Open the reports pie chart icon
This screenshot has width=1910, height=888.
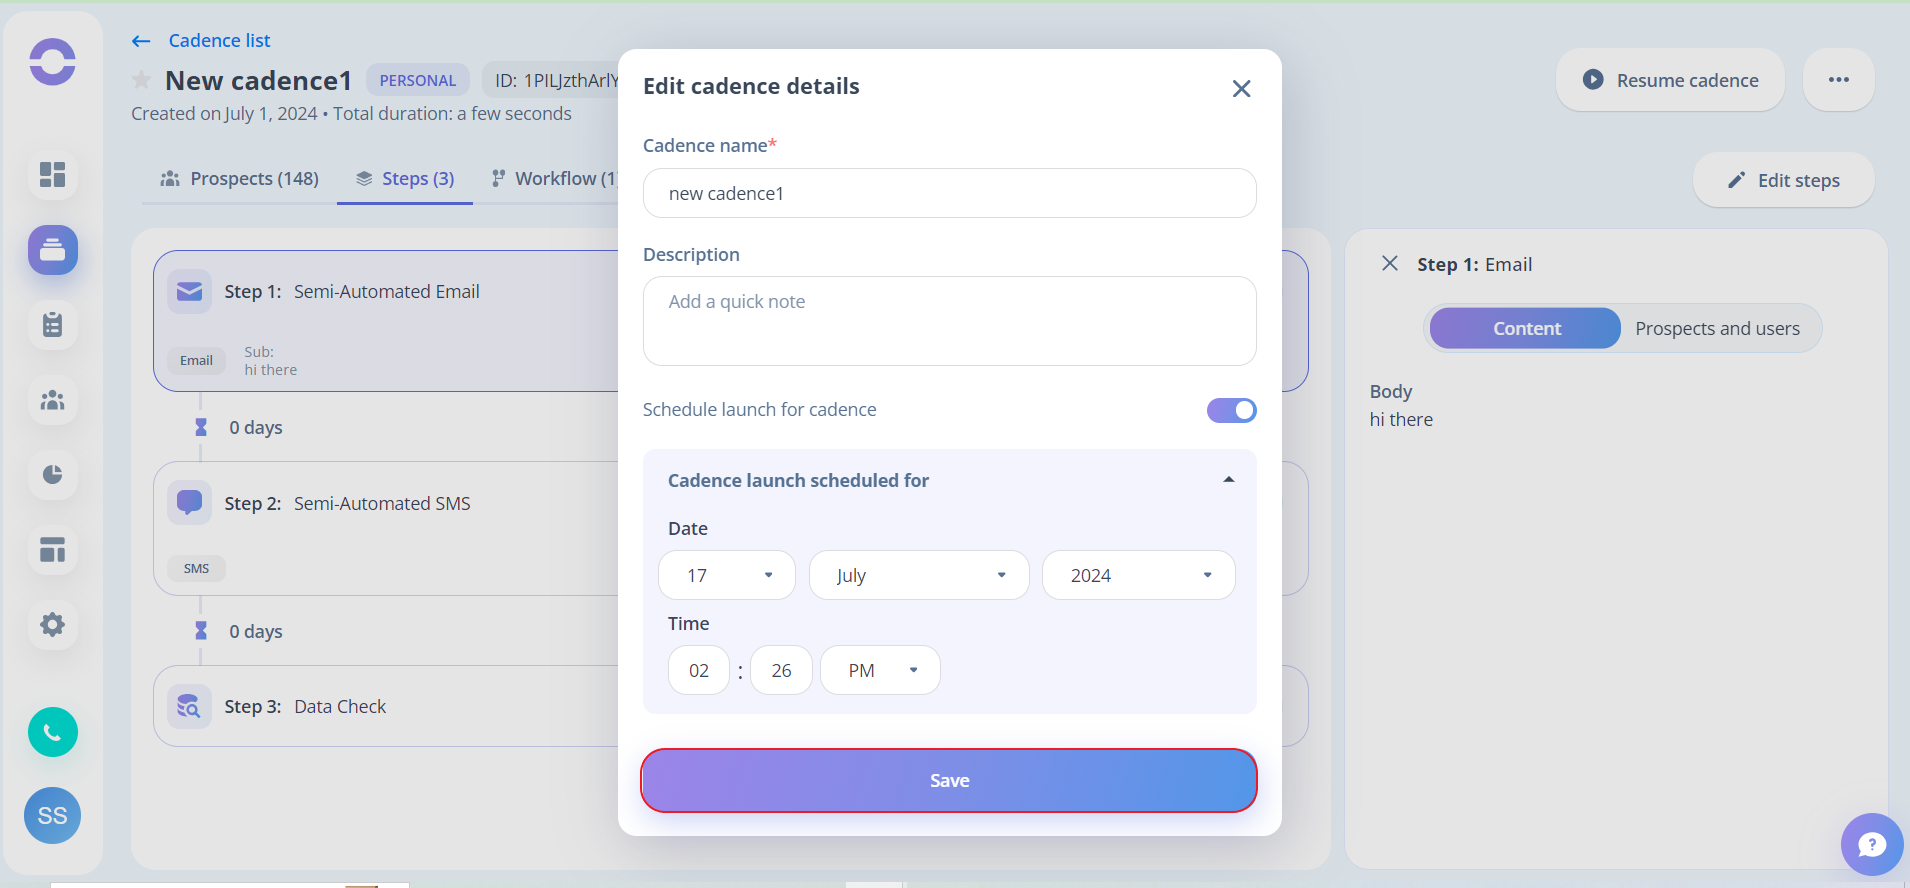point(52,474)
